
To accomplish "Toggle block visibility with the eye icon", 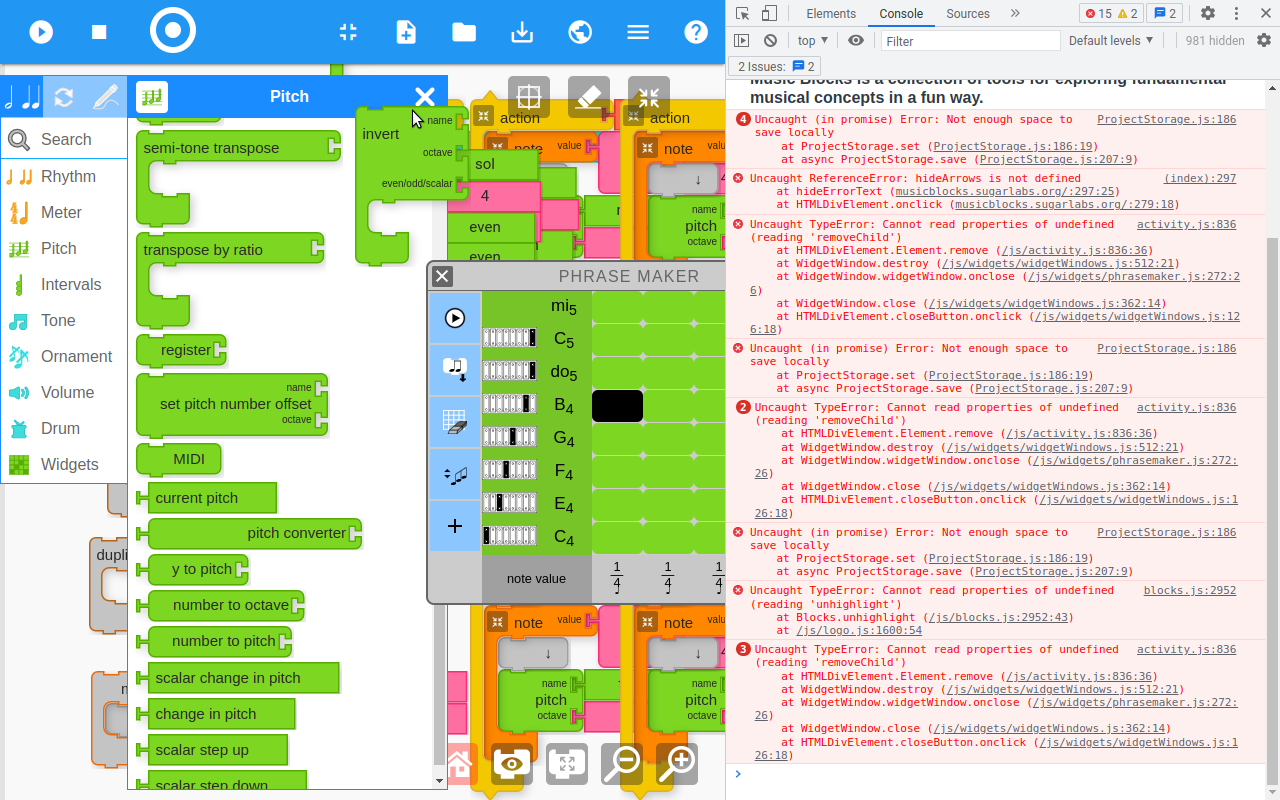I will [512, 763].
